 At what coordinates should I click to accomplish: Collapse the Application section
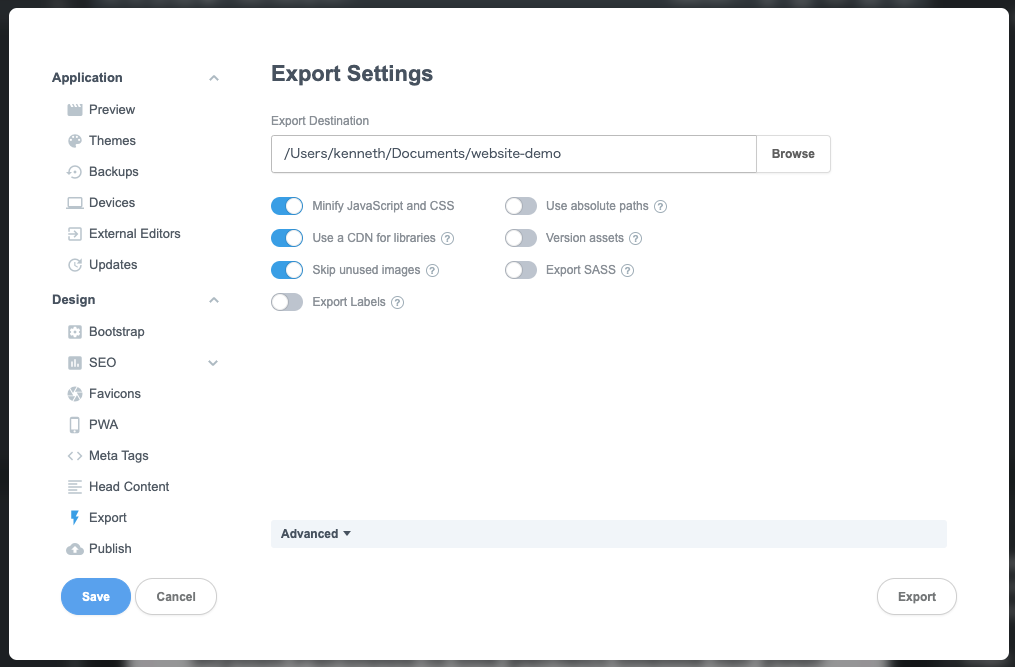pyautogui.click(x=213, y=77)
